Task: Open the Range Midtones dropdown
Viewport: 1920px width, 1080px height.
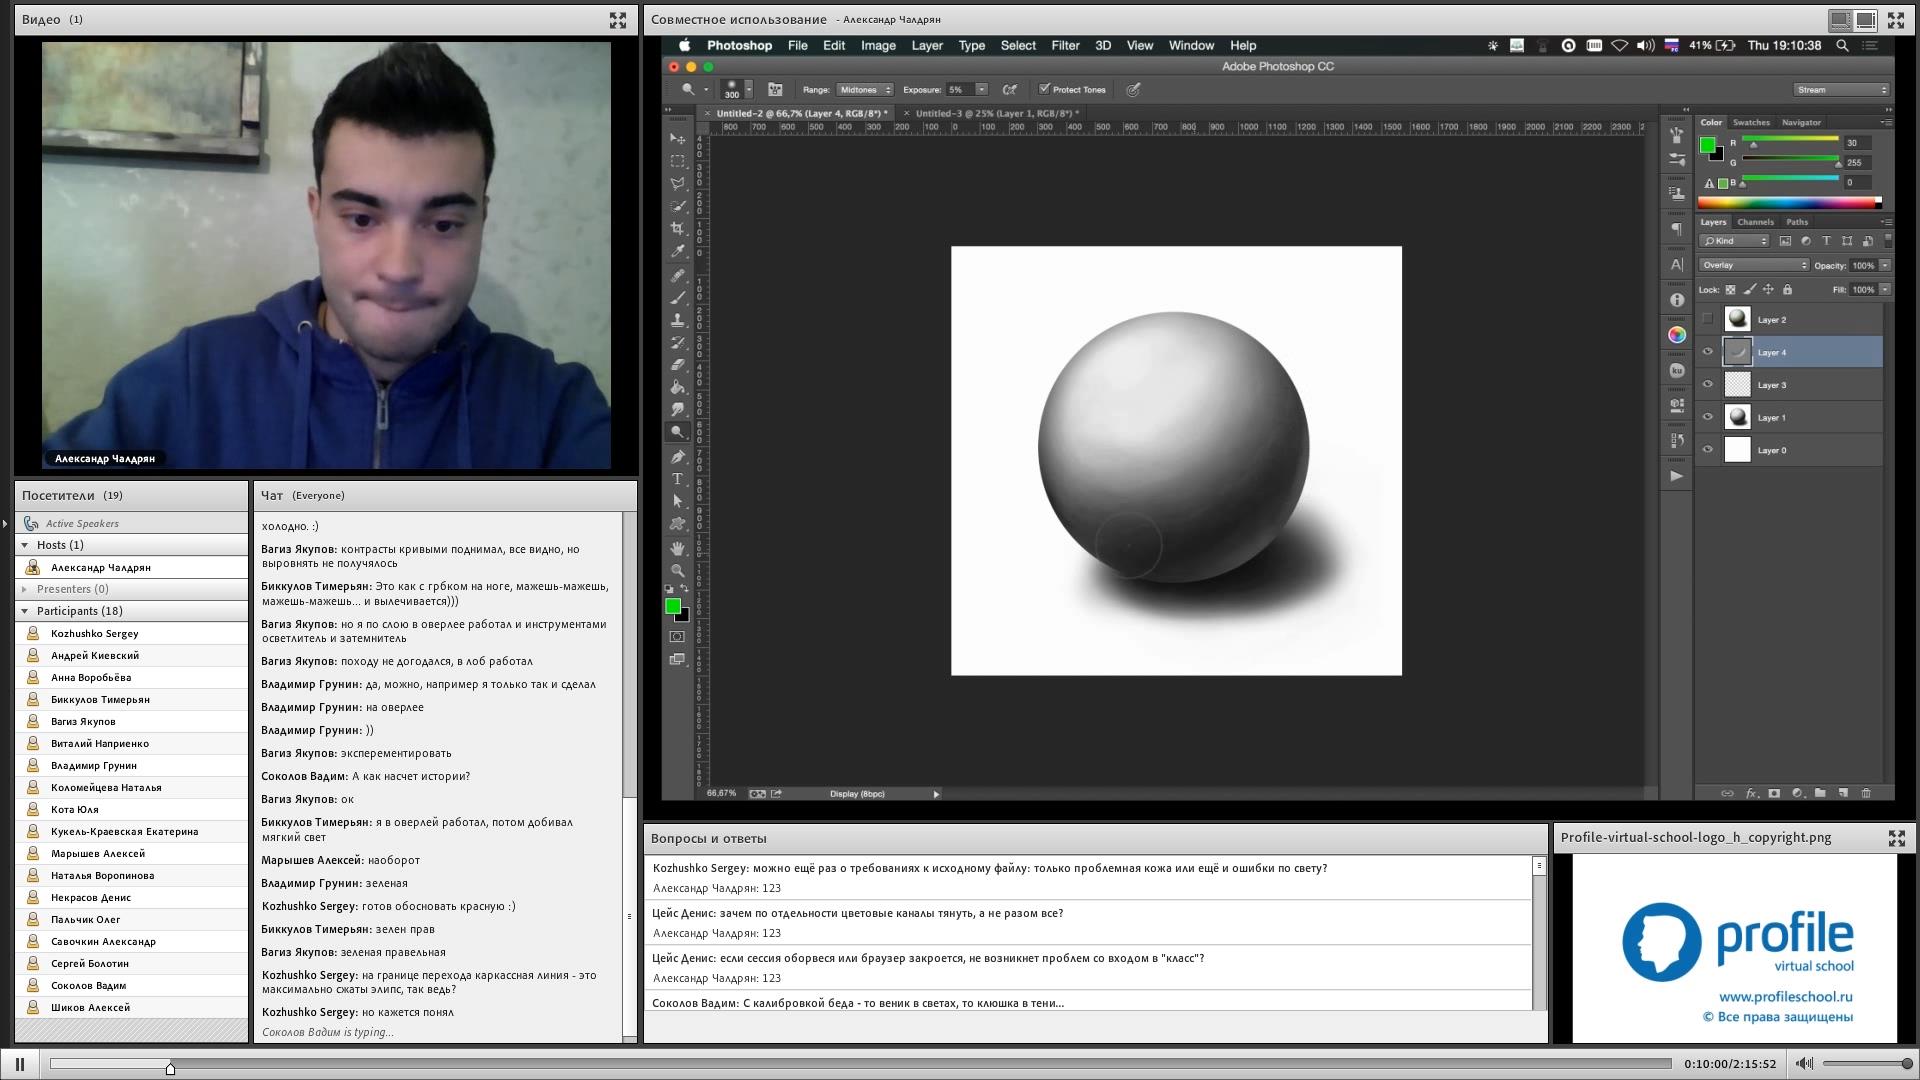Action: (865, 89)
